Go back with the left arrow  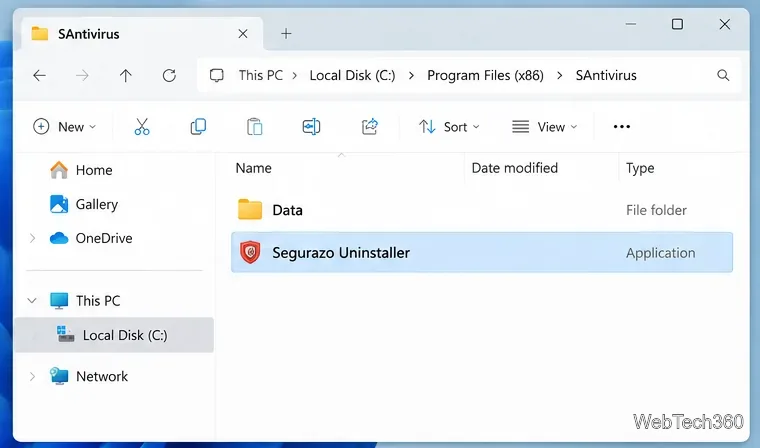point(39,75)
